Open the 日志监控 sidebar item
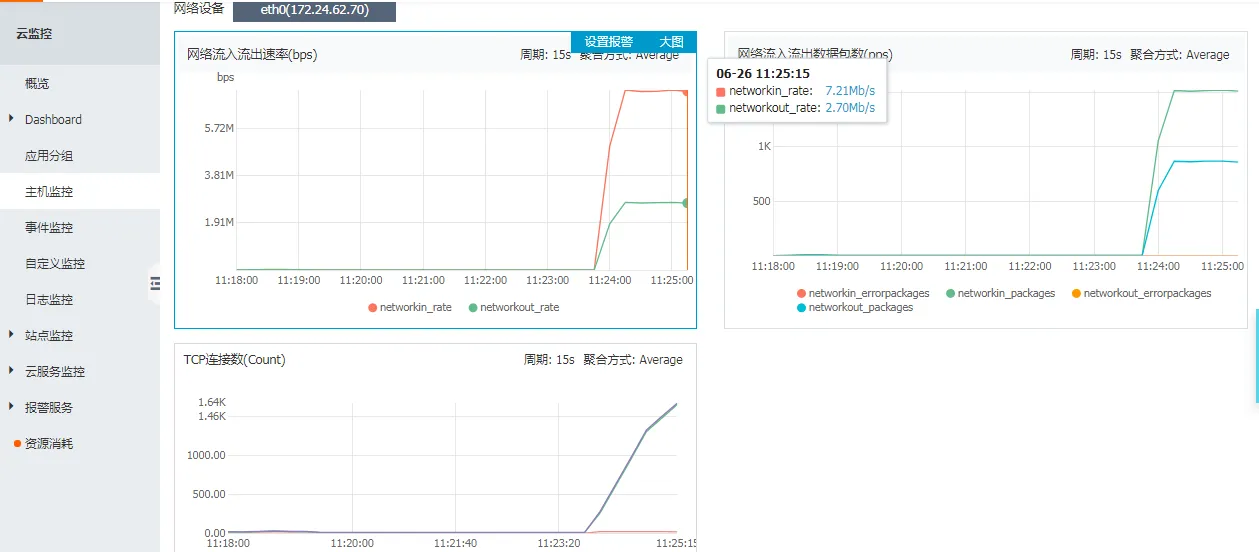 point(49,299)
